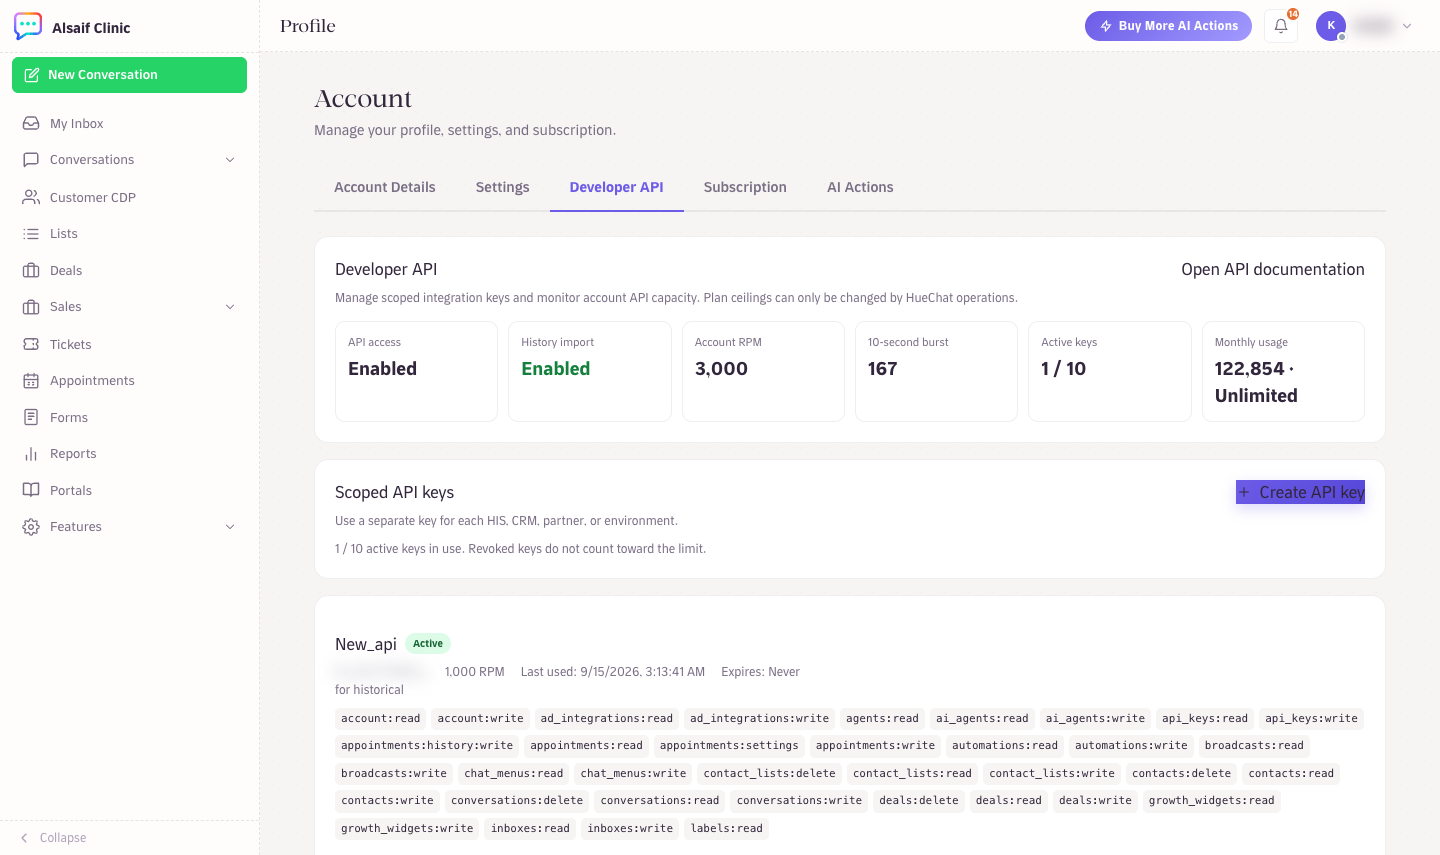Click the Conversations speech bubble icon
The image size is (1440, 855).
[31, 160]
